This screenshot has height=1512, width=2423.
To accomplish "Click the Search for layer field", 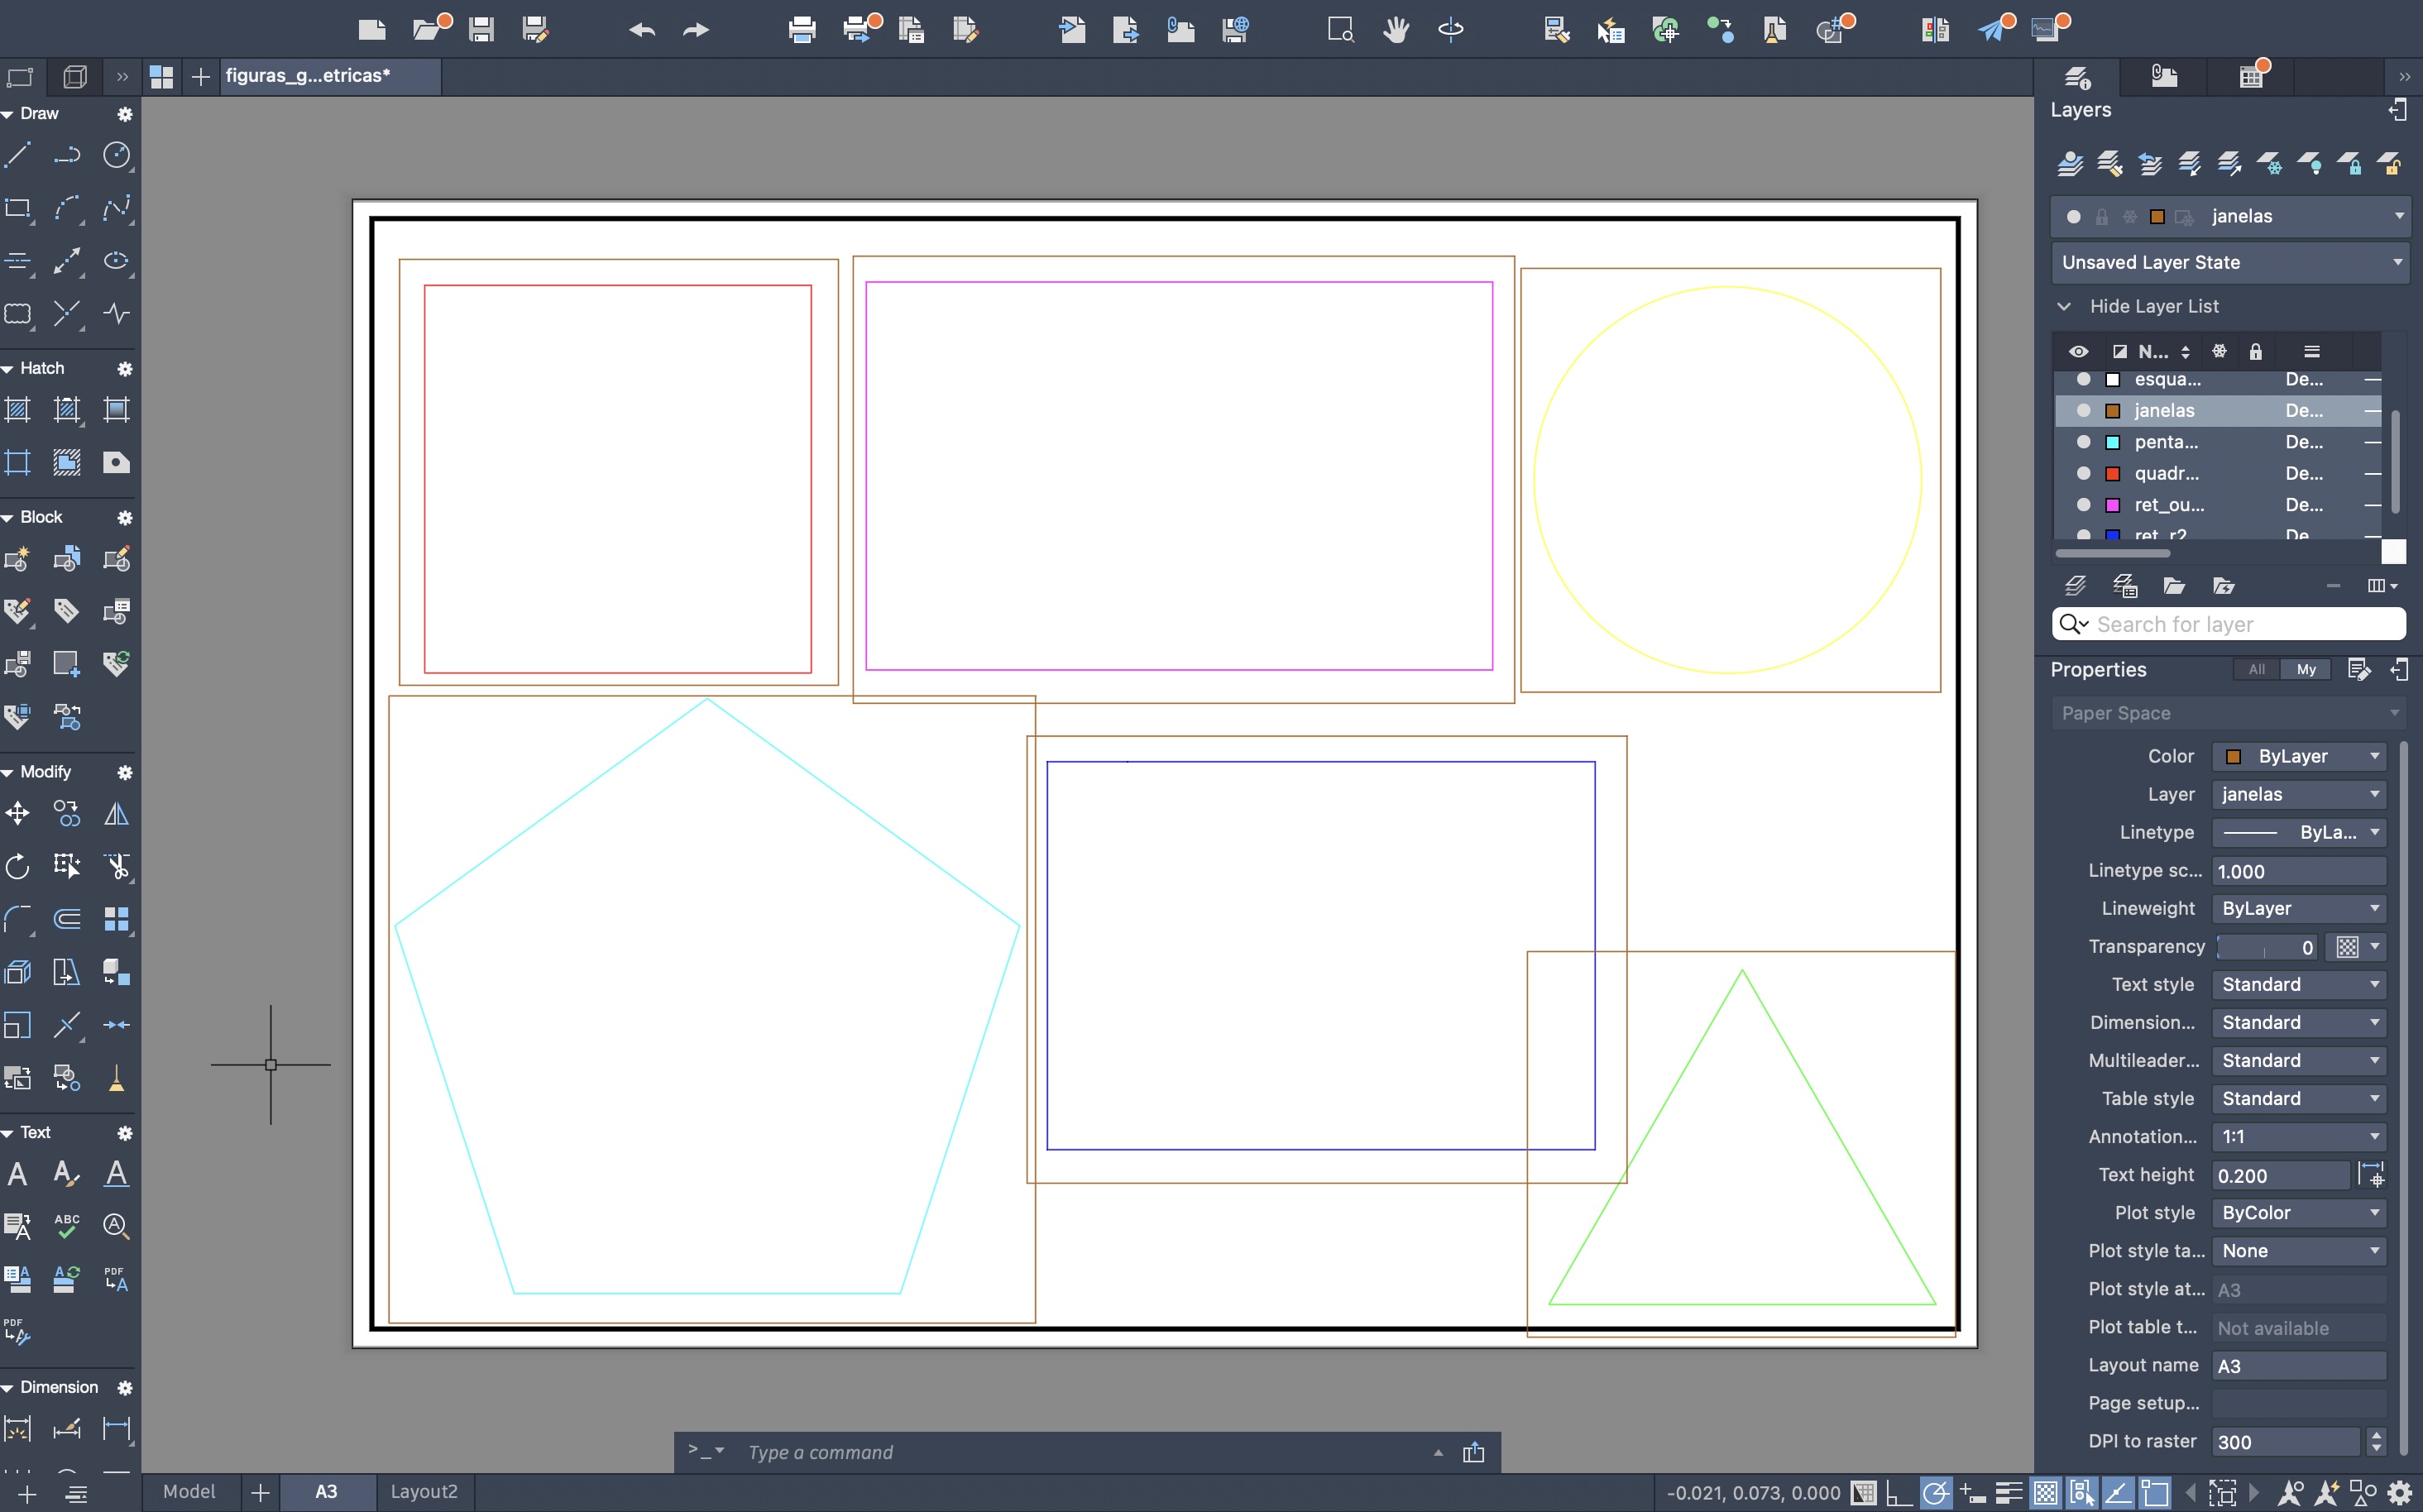I will [2240, 624].
